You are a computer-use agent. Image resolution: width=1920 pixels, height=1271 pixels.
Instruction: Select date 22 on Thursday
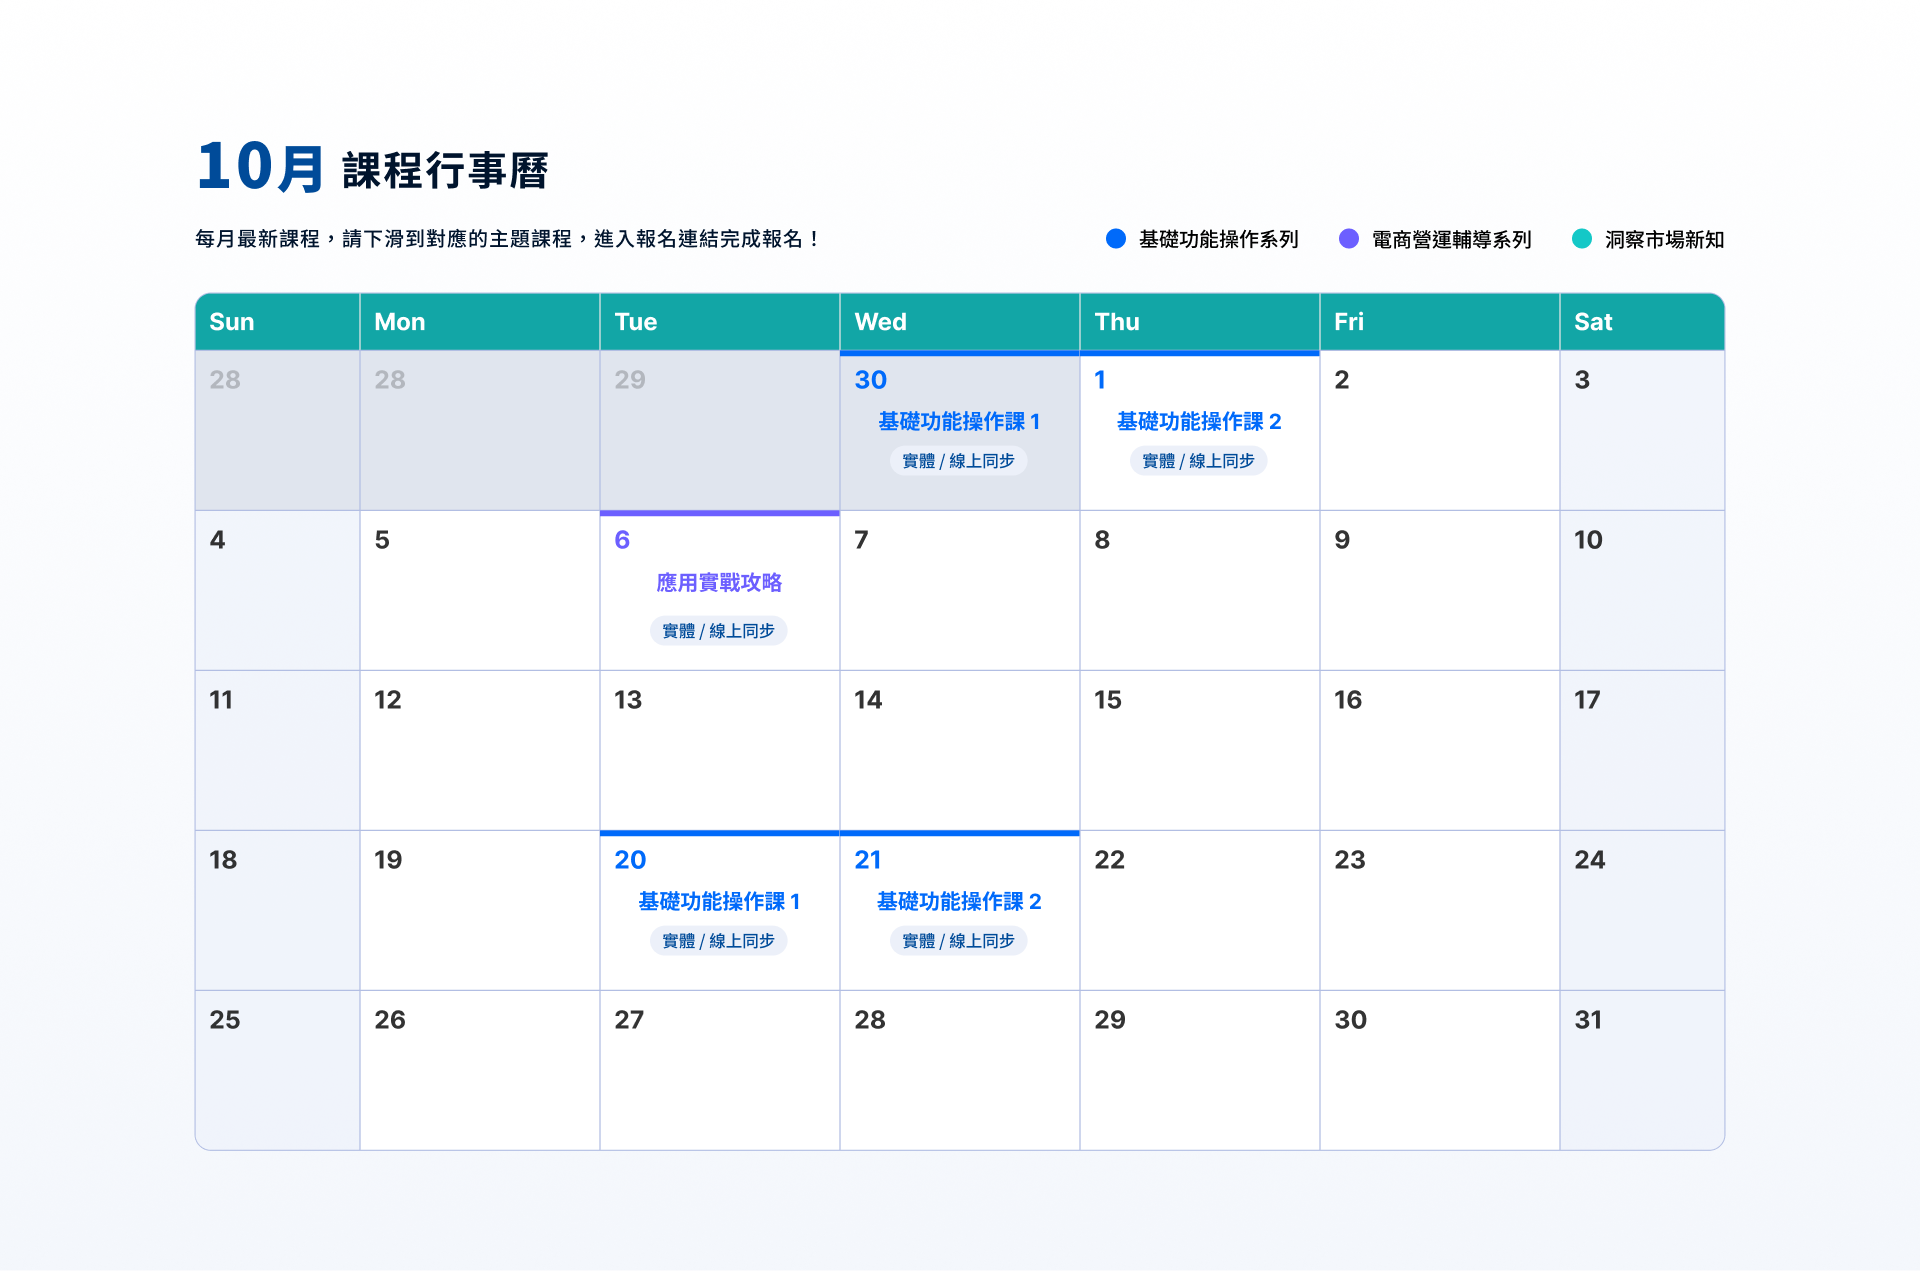pyautogui.click(x=1109, y=860)
